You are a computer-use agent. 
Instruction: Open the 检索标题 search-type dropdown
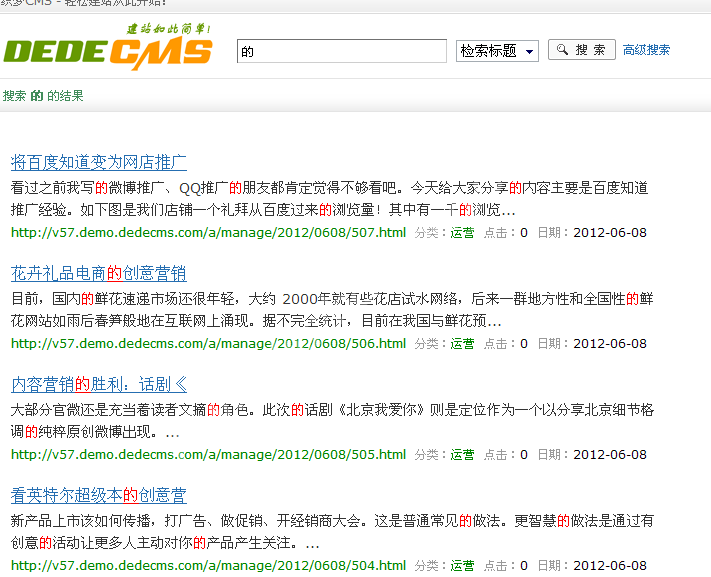coord(497,51)
